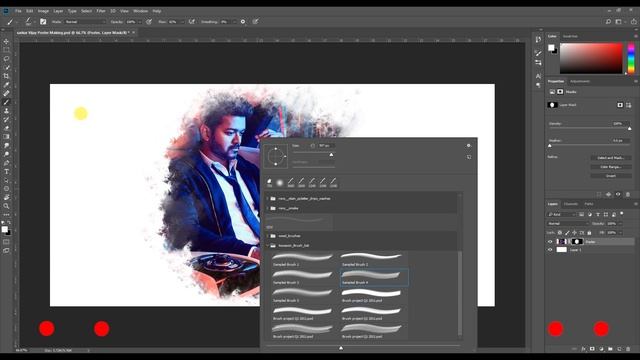Create a new group folder icon

tap(610, 349)
